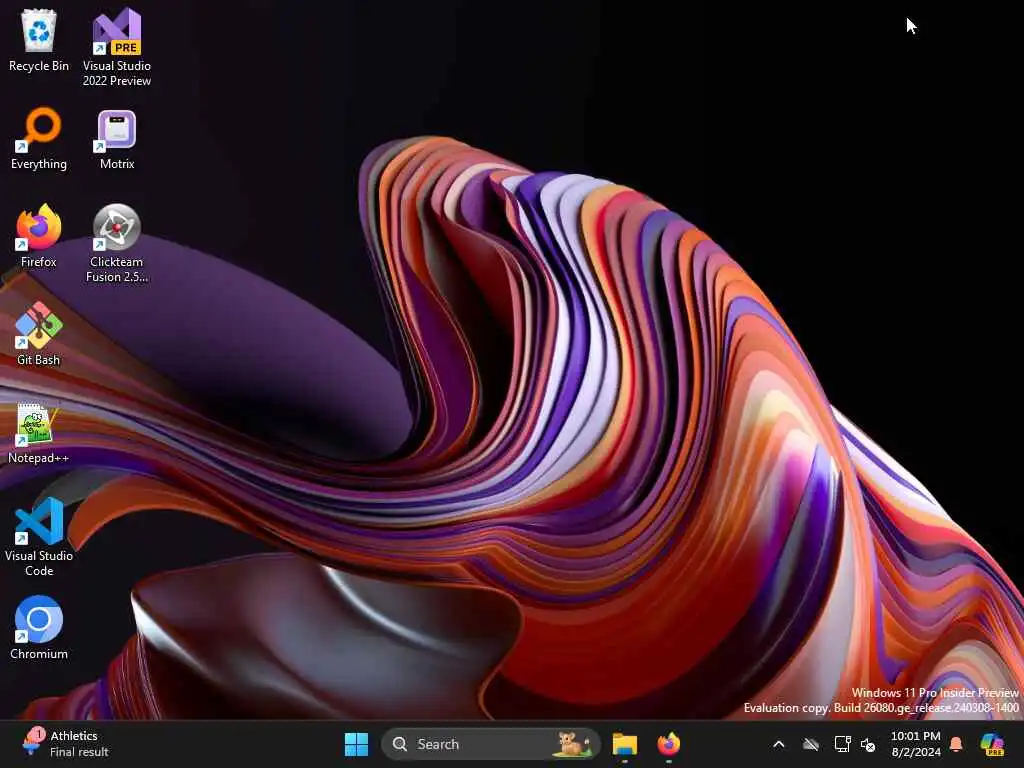Viewport: 1024px width, 768px height.
Task: Open the network status tray icon
Action: tap(842, 744)
